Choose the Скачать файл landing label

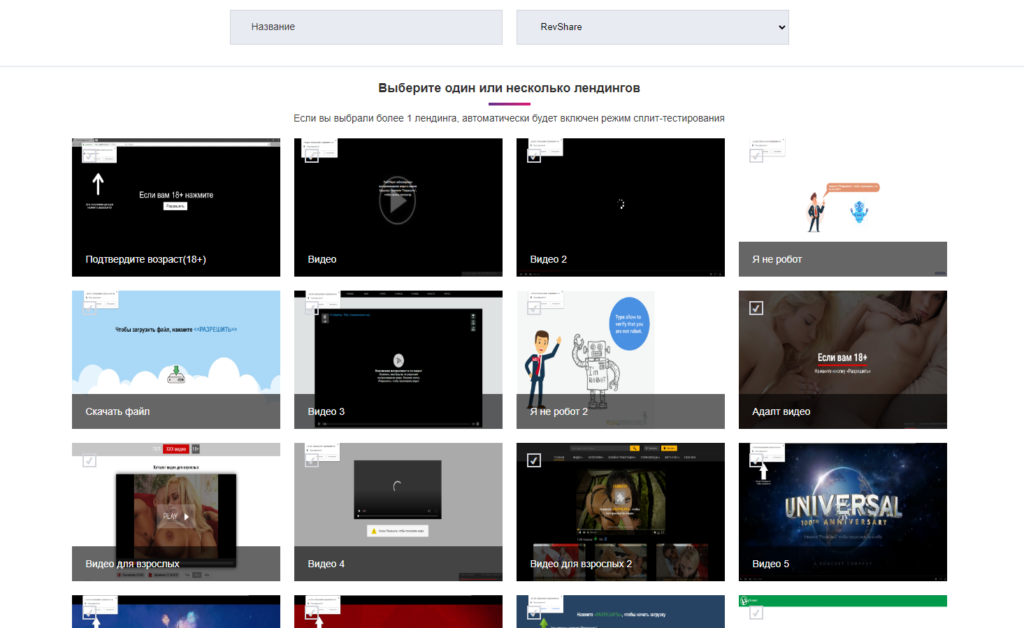click(118, 411)
